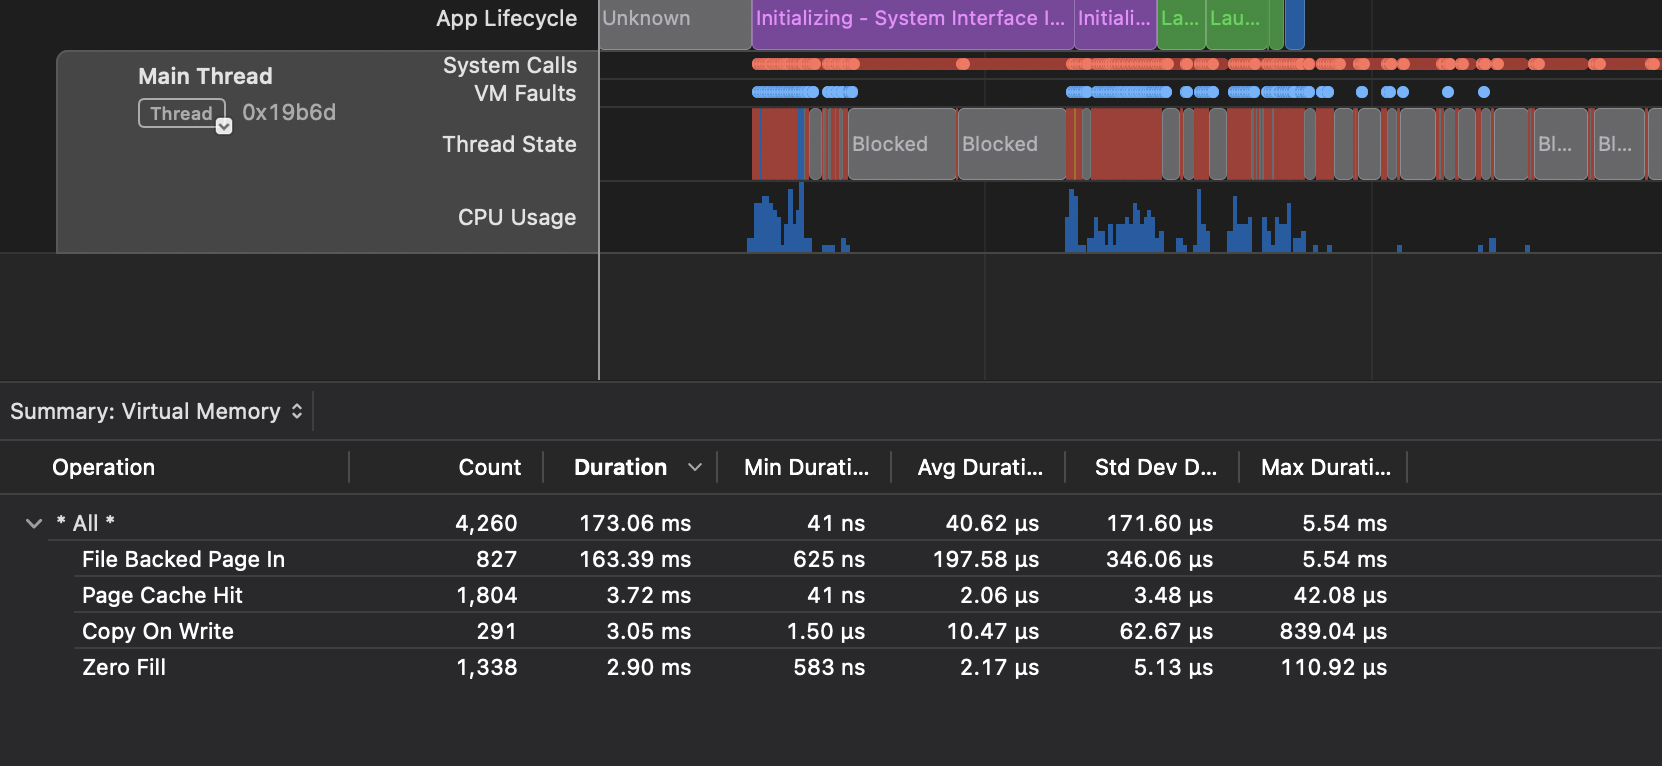Sort by the Count column header
Screen dimensions: 1662x766
[489, 467]
